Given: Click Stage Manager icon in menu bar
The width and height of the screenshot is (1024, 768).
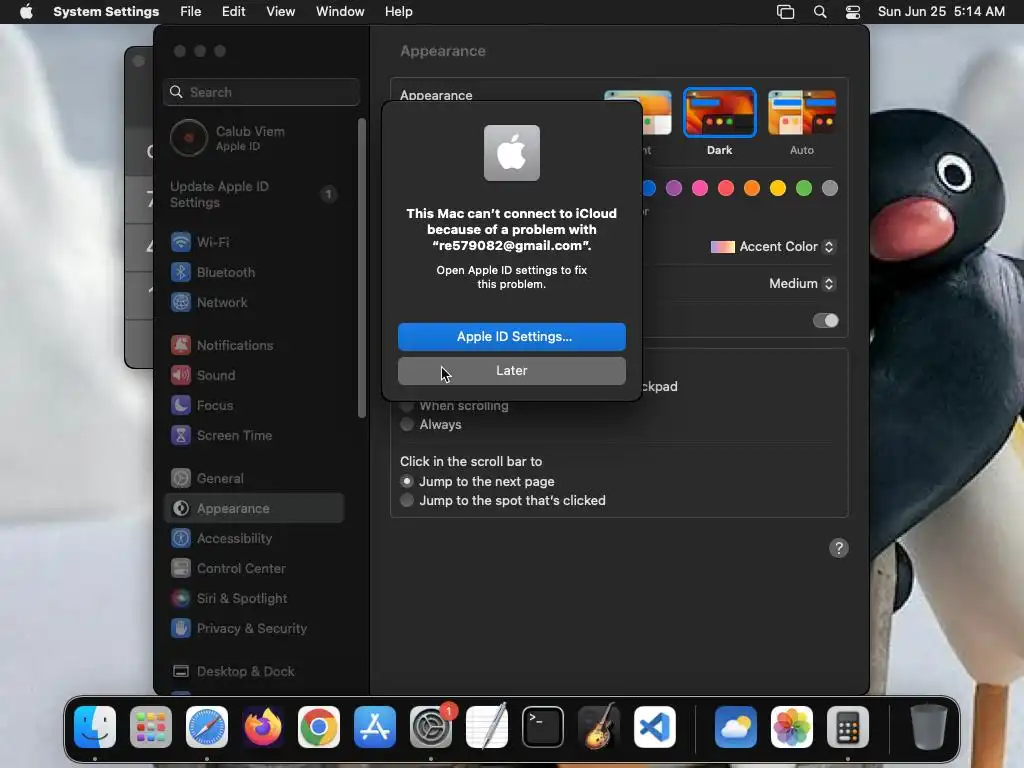Looking at the screenshot, I should [x=786, y=12].
